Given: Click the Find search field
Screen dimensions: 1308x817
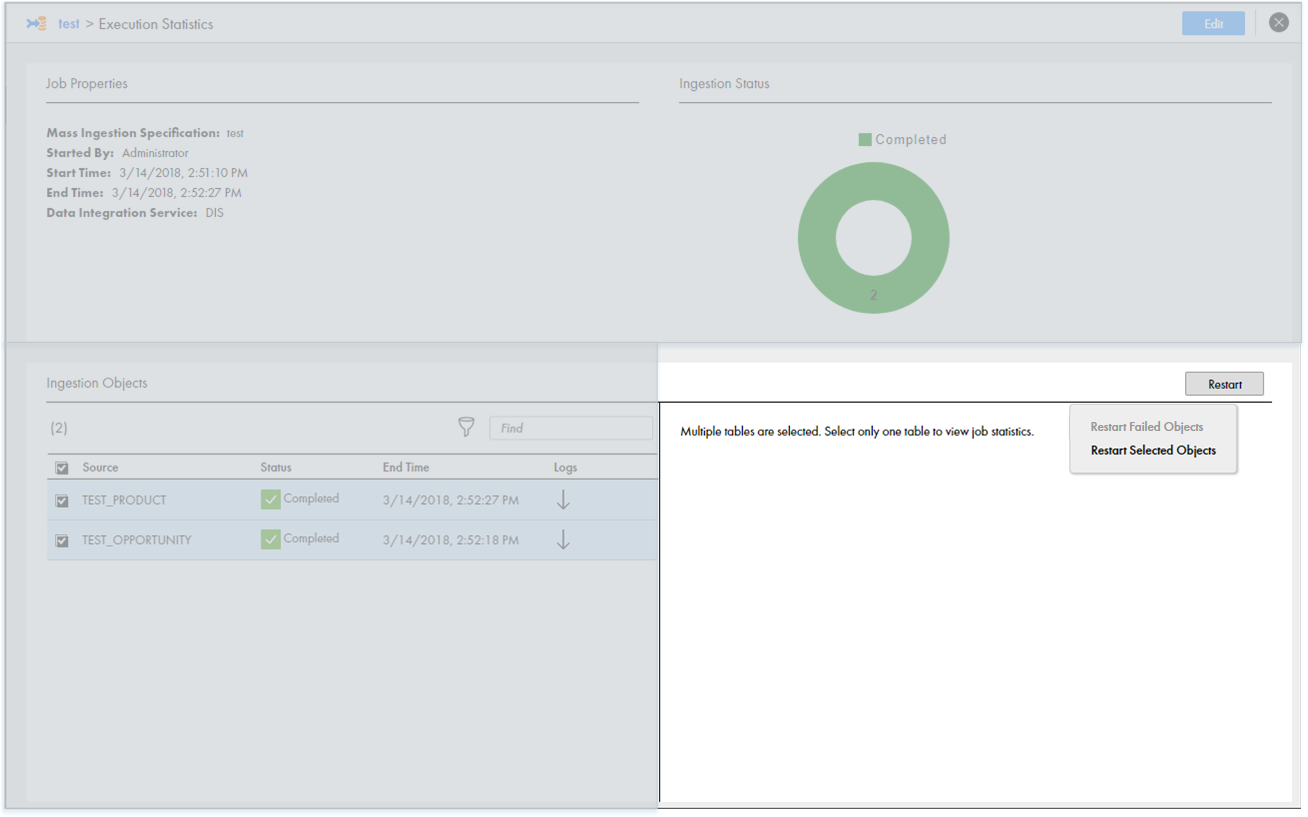Looking at the screenshot, I should (570, 428).
